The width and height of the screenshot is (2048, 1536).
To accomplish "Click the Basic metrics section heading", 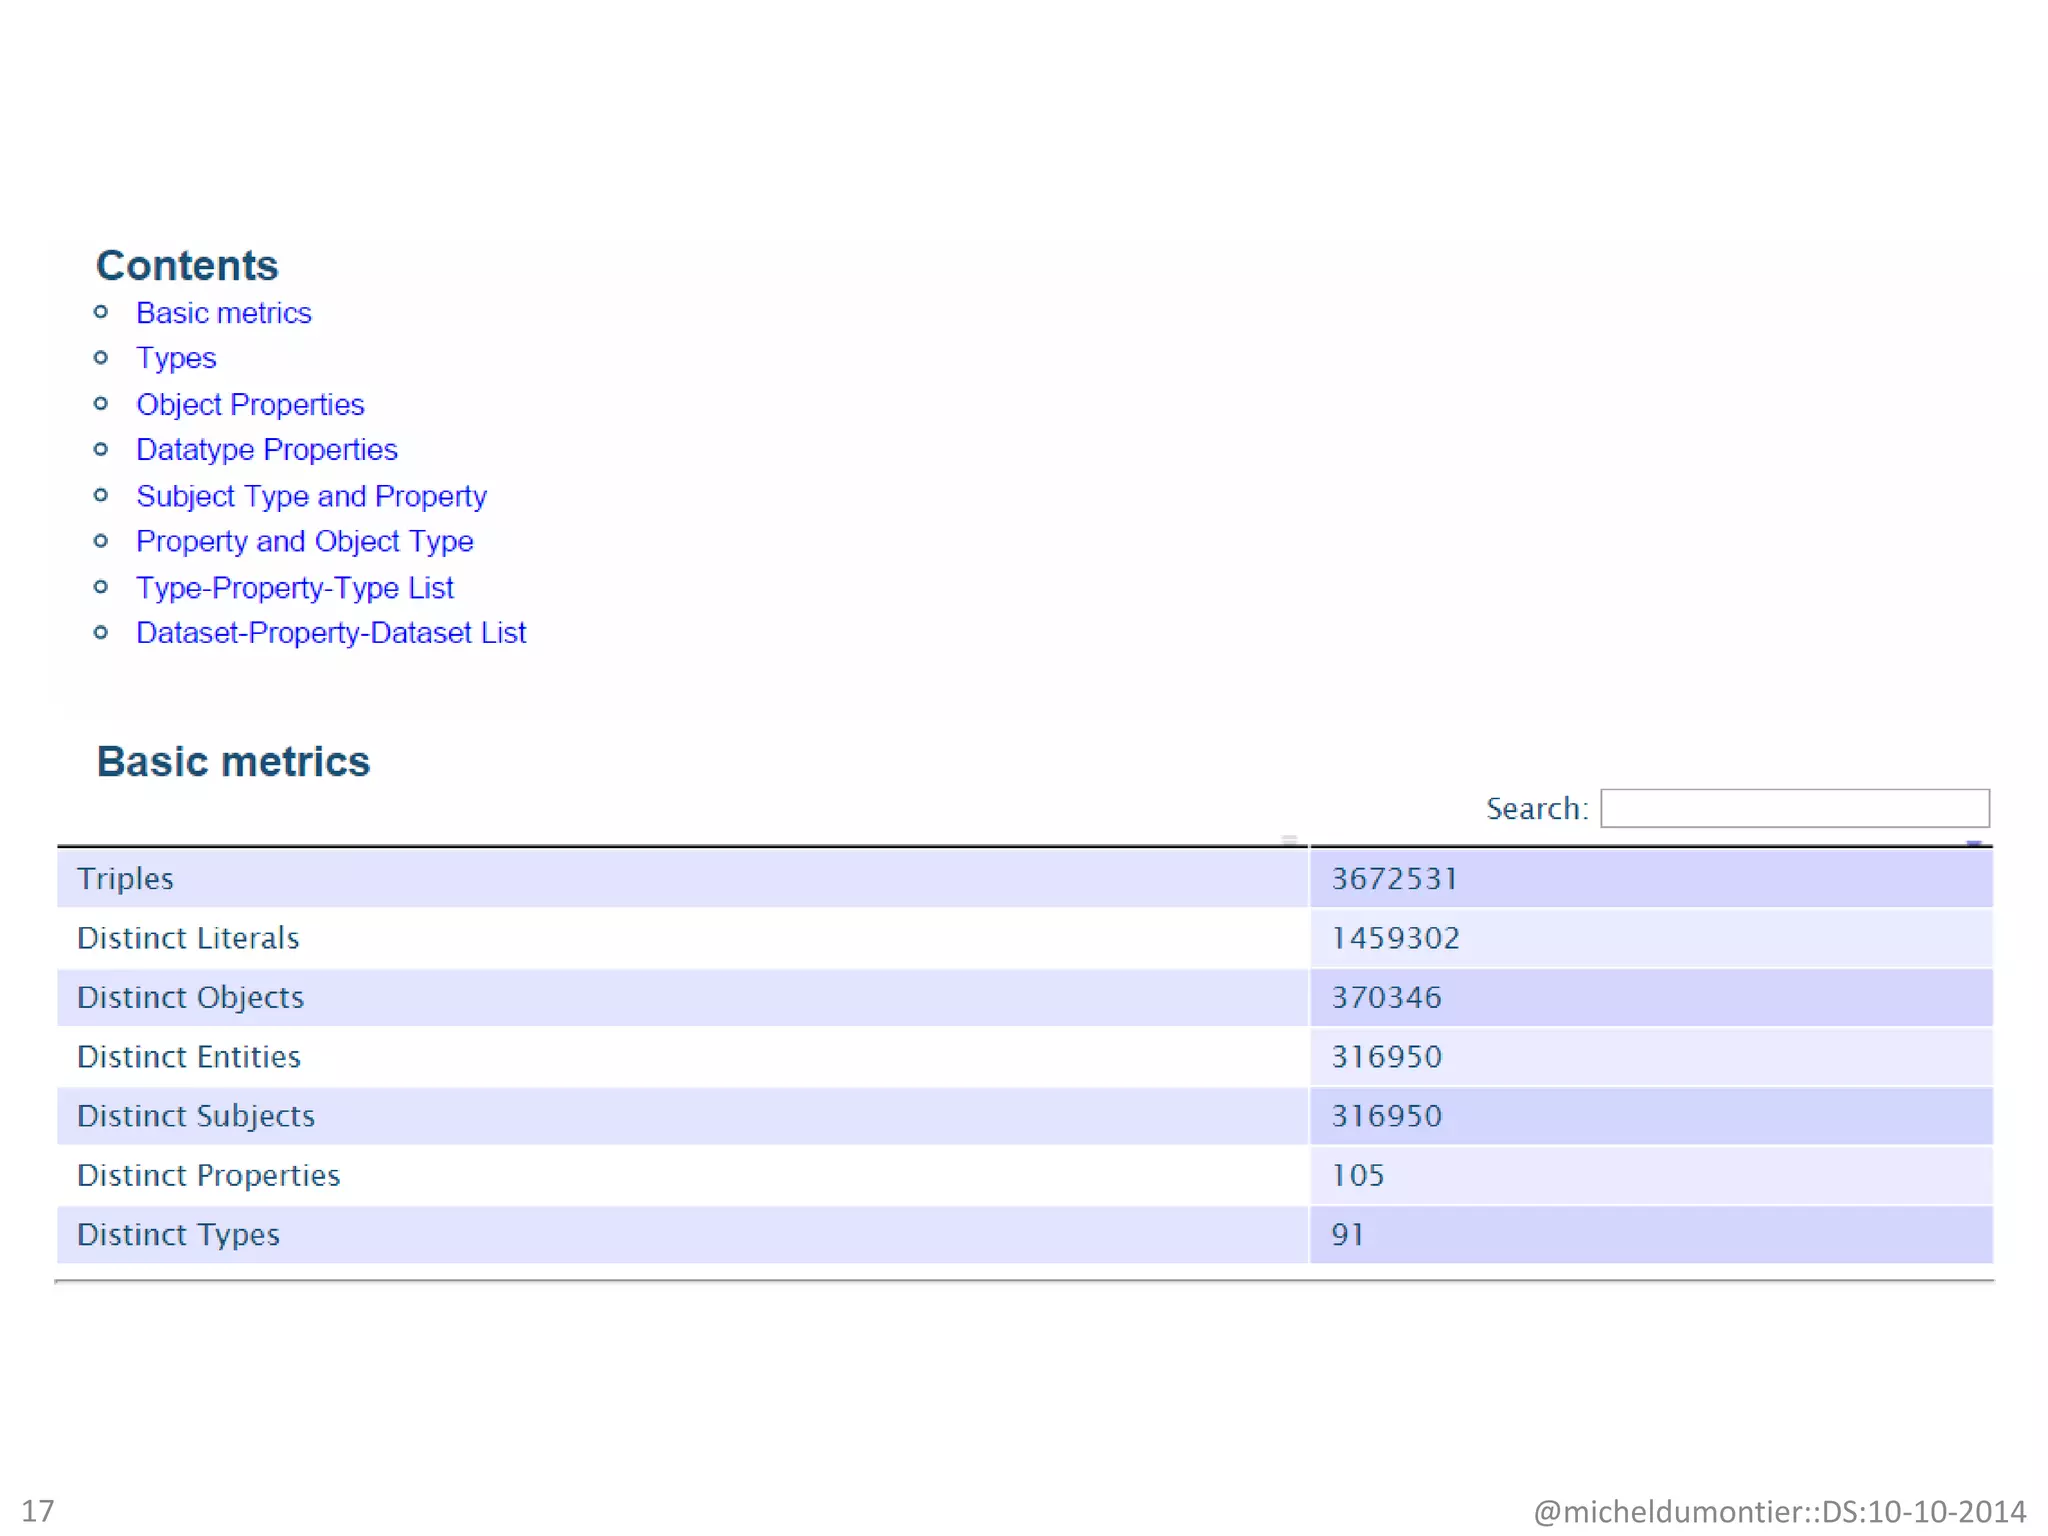I will point(233,762).
